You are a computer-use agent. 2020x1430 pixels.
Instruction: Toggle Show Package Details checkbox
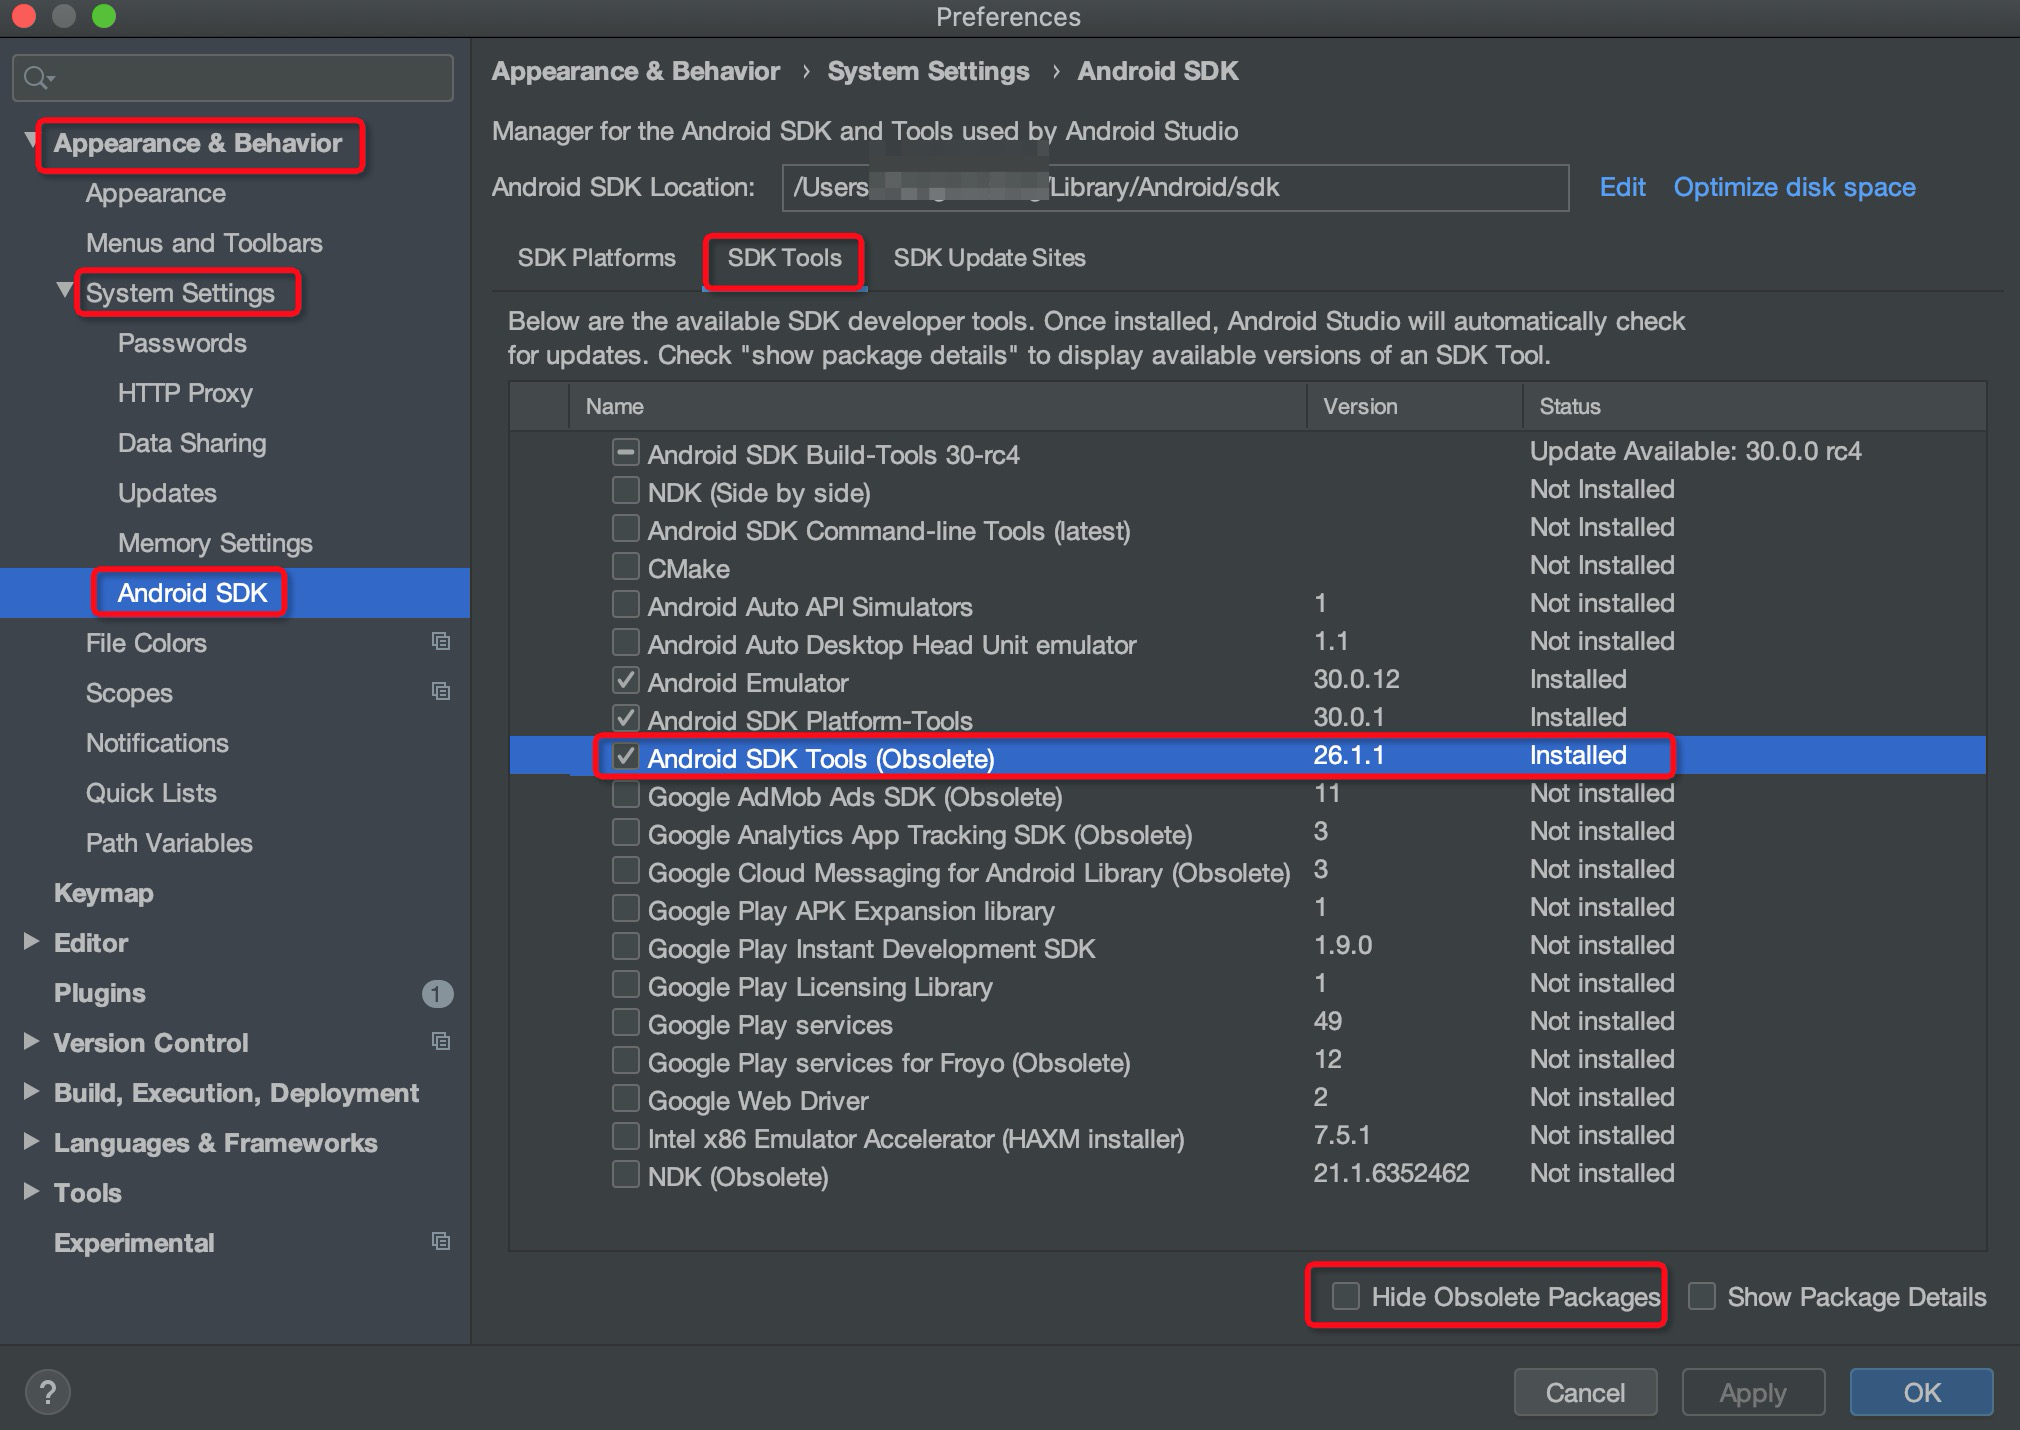(1702, 1297)
